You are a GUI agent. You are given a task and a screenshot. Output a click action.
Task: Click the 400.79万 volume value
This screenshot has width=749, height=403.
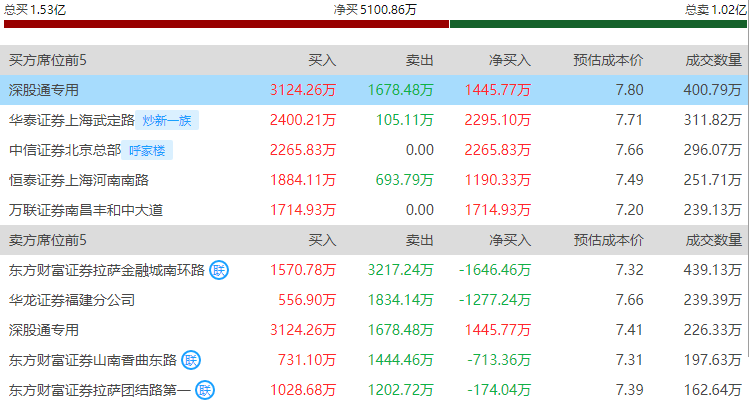713,90
